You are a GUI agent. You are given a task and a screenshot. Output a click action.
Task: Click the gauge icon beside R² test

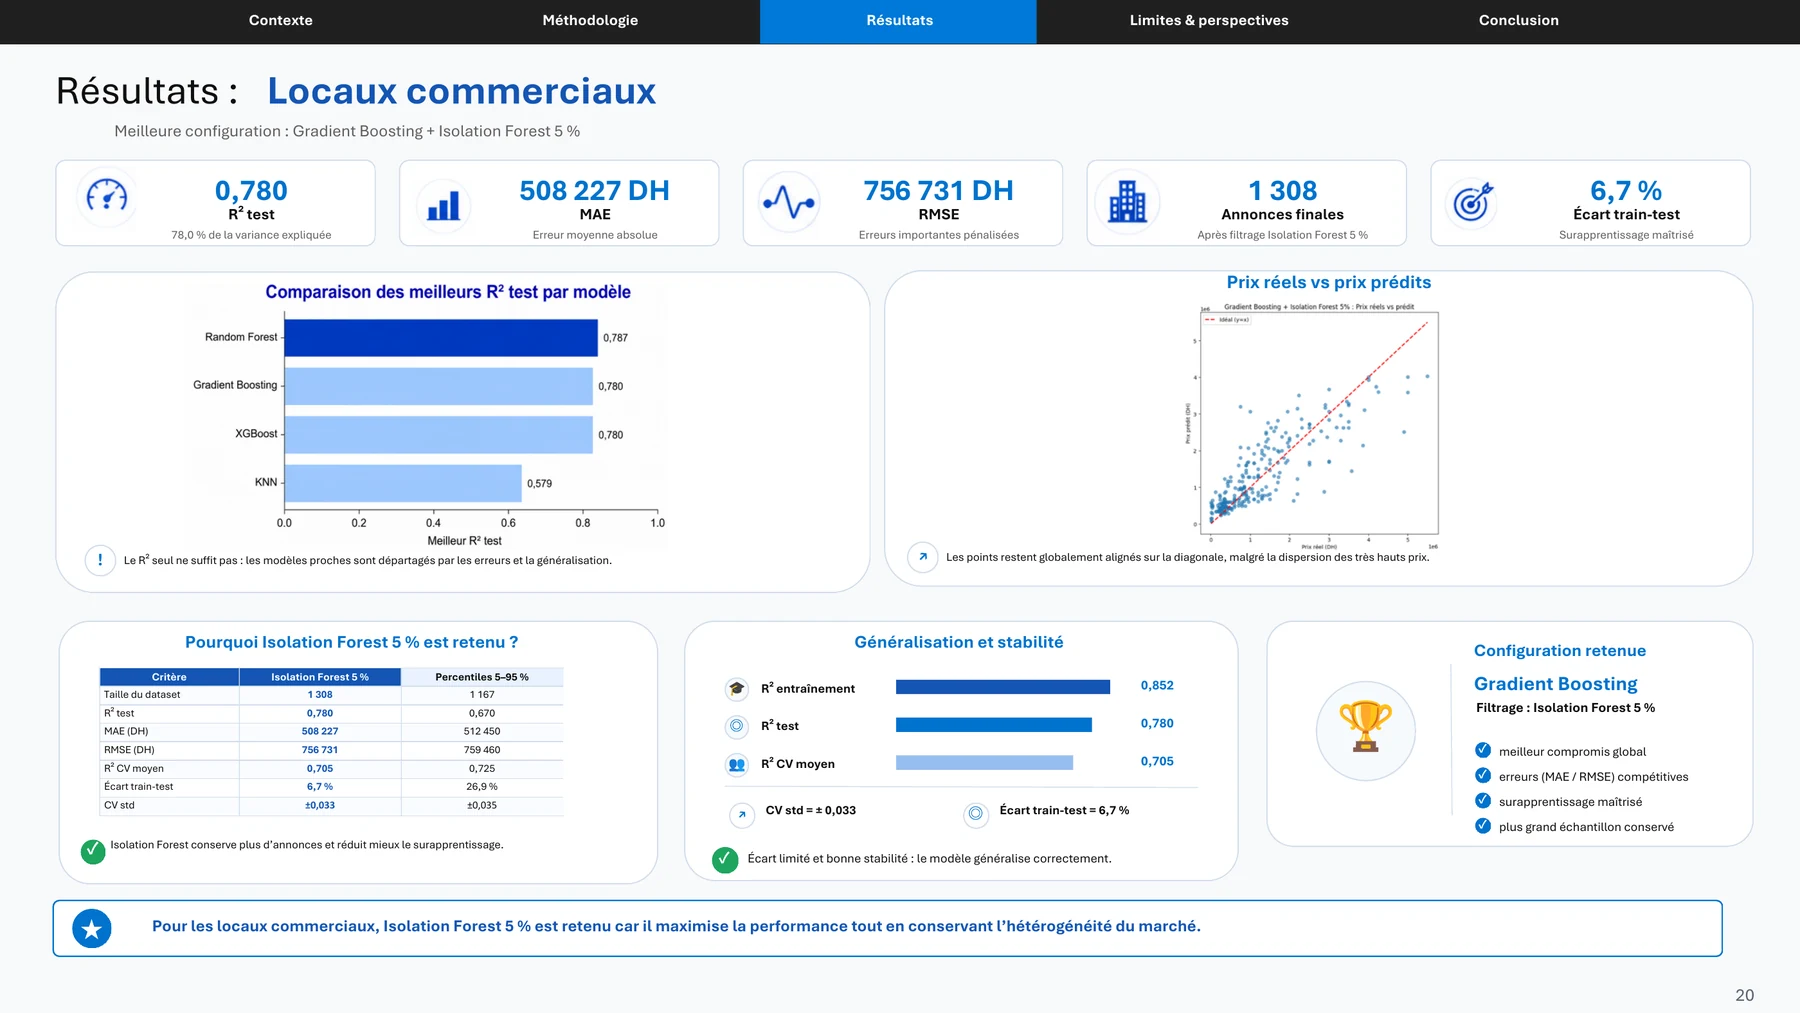pyautogui.click(x=107, y=196)
